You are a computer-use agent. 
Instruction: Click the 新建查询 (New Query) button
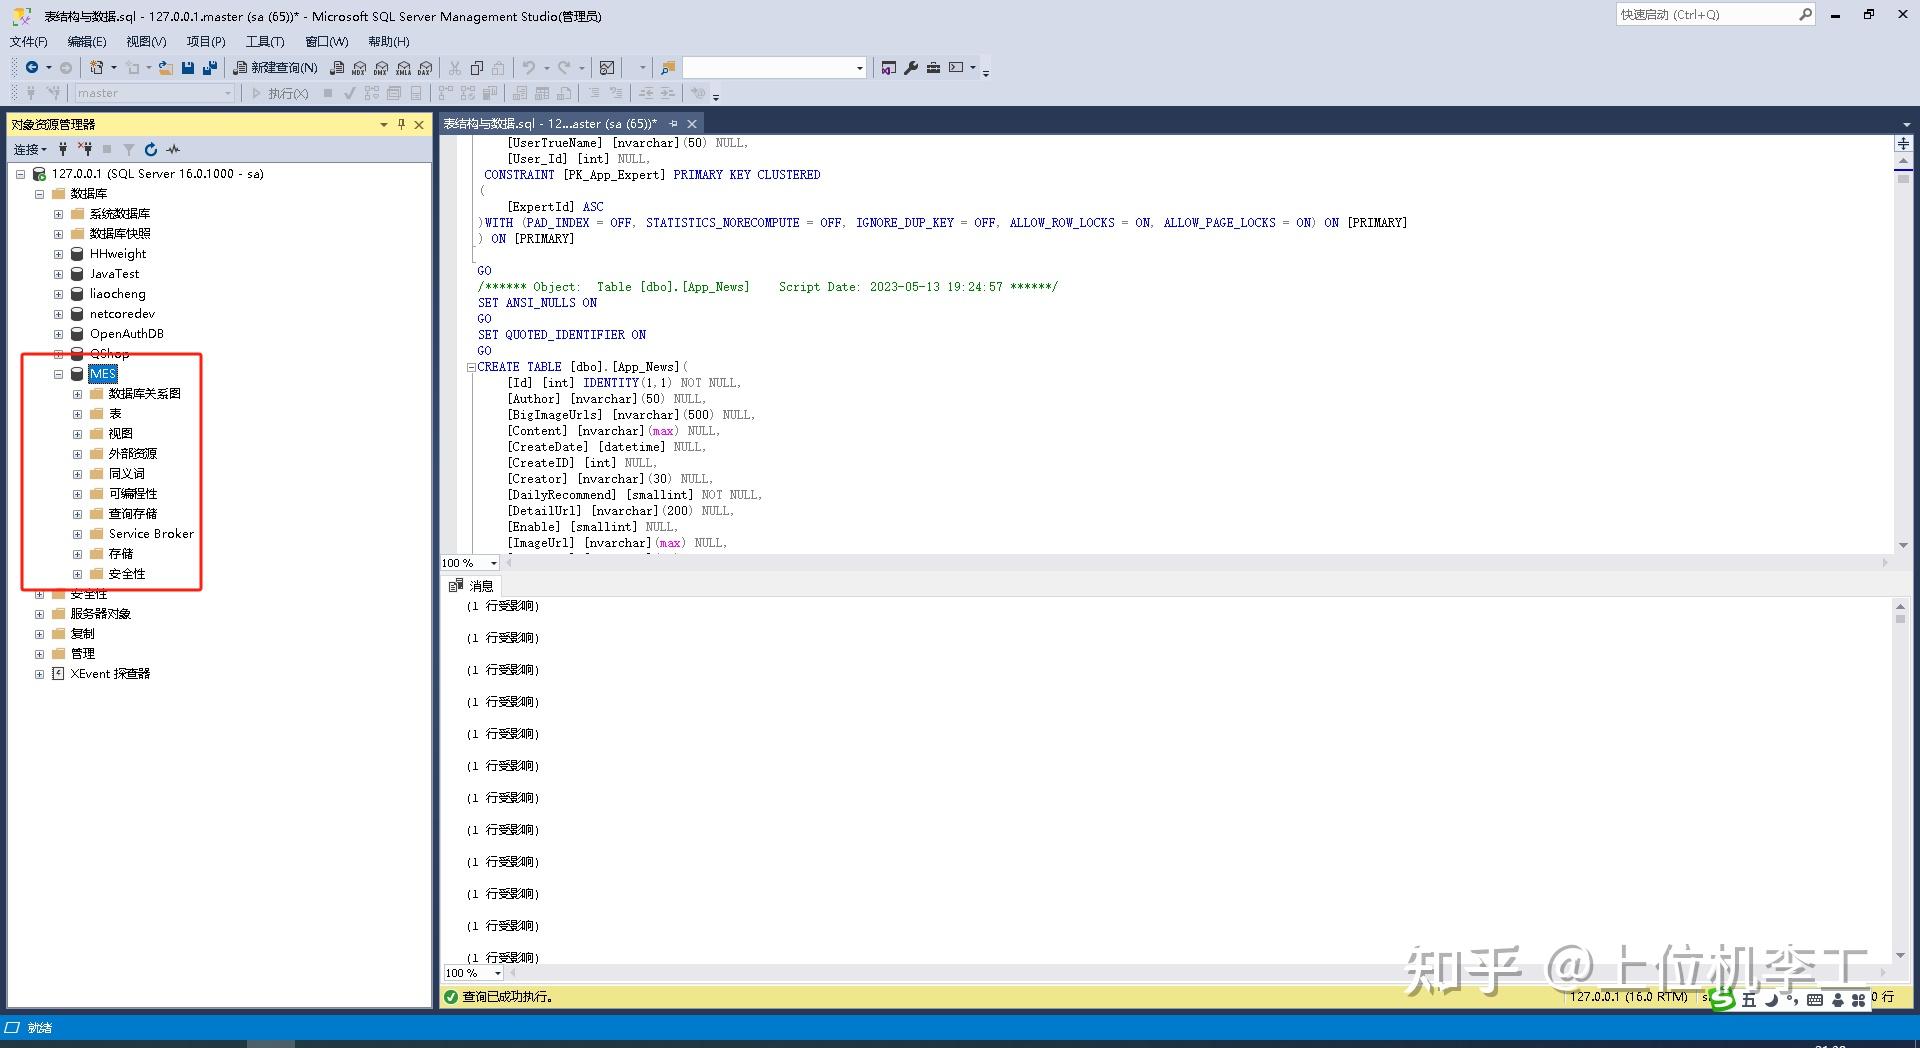275,67
